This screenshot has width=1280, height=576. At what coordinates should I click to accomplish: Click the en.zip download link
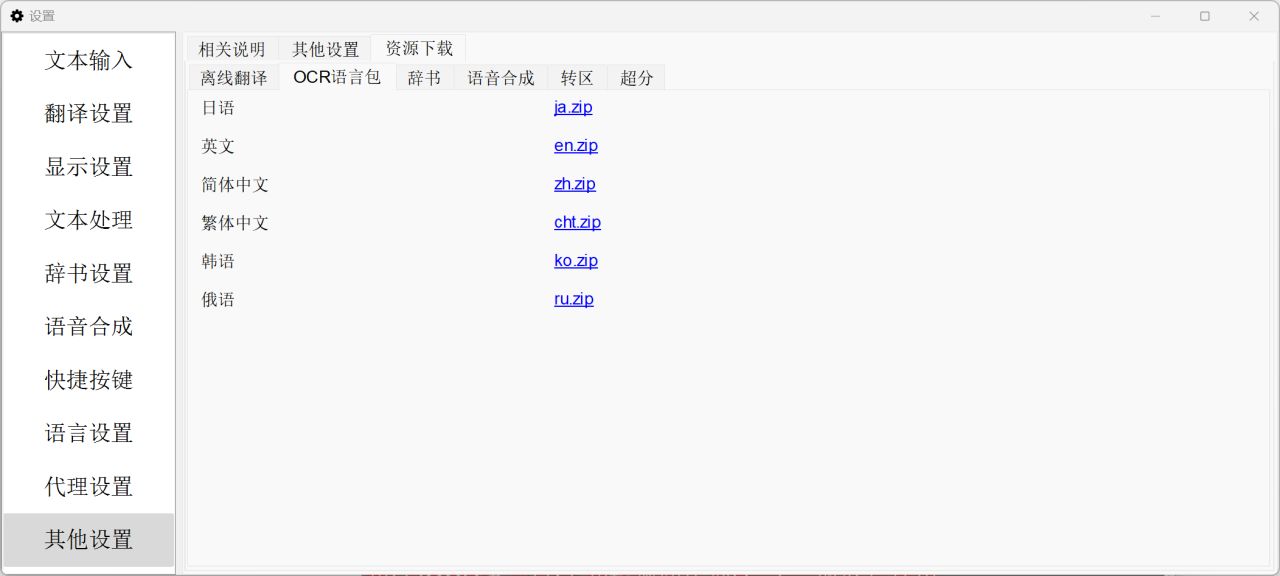click(x=576, y=146)
